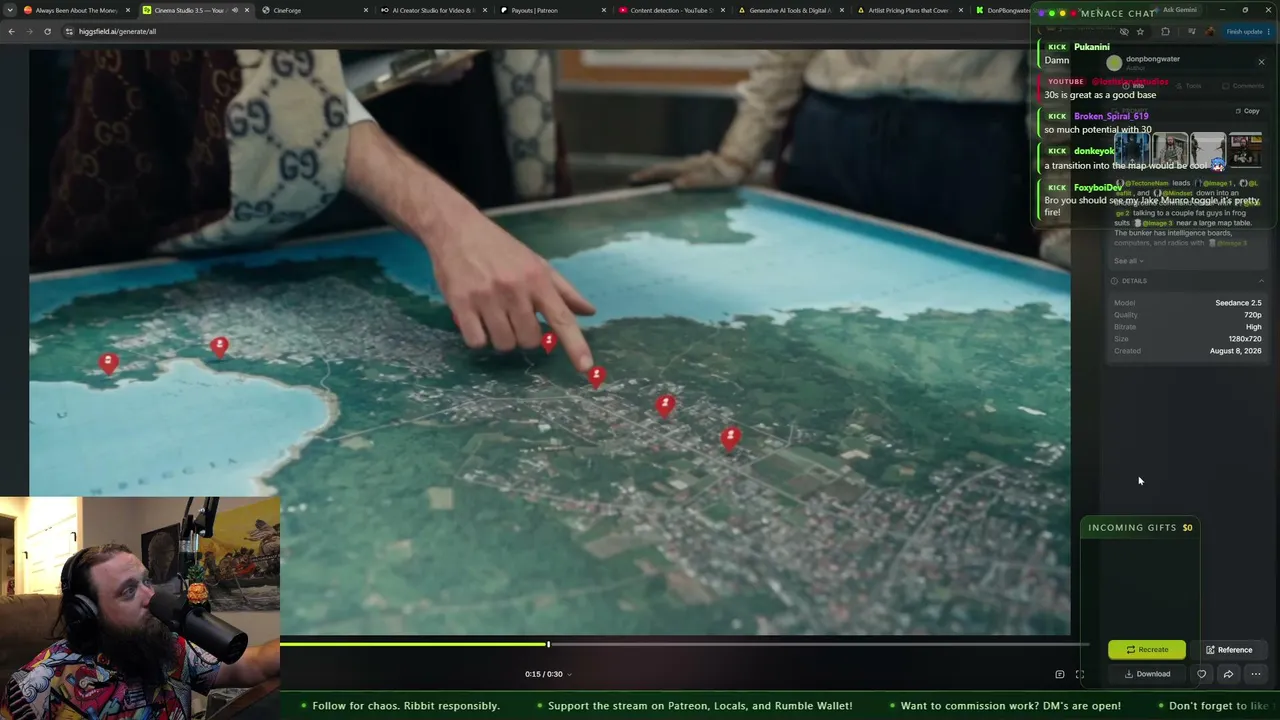
Task: Open the more options three-dot menu
Action: click(x=1255, y=674)
